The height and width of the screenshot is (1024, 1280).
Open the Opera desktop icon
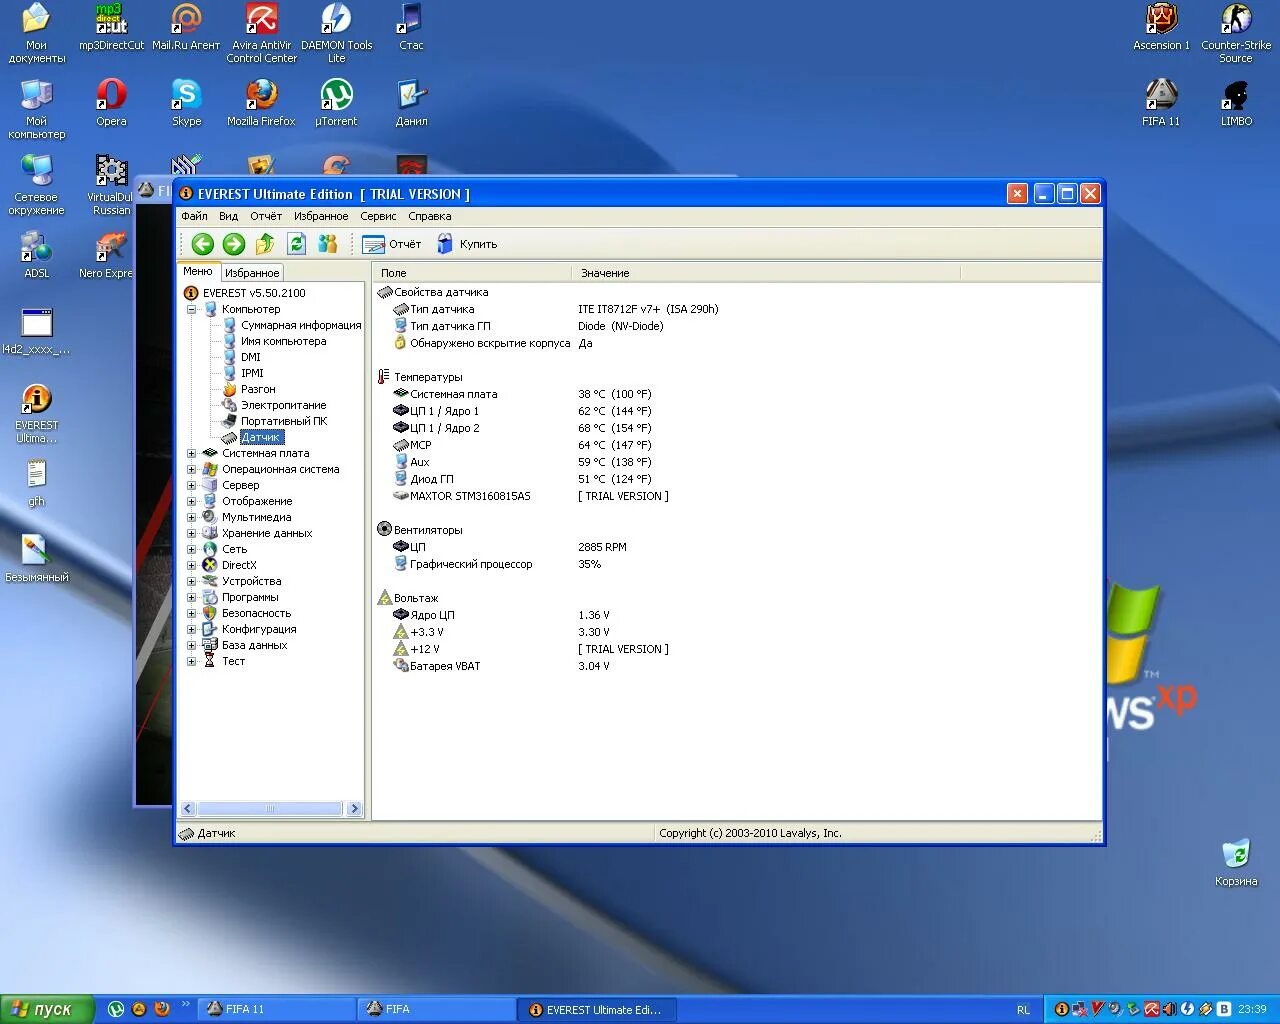[x=111, y=103]
